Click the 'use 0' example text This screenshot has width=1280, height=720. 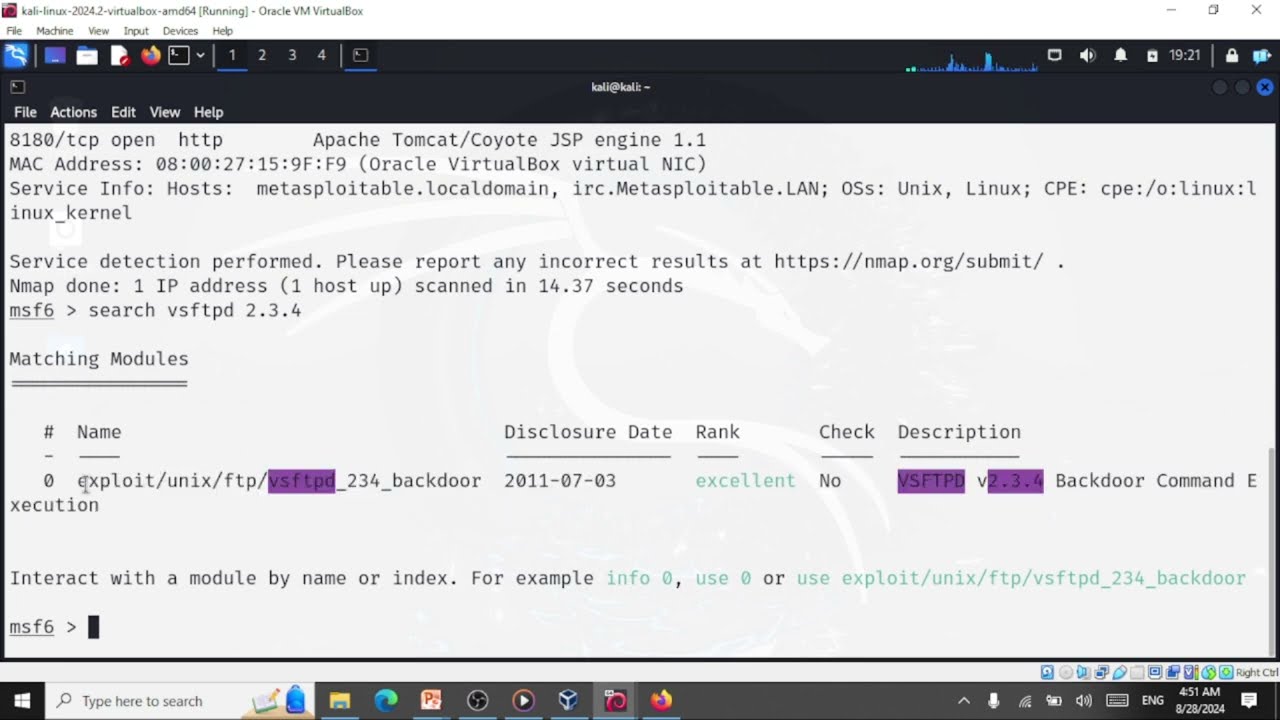[723, 578]
